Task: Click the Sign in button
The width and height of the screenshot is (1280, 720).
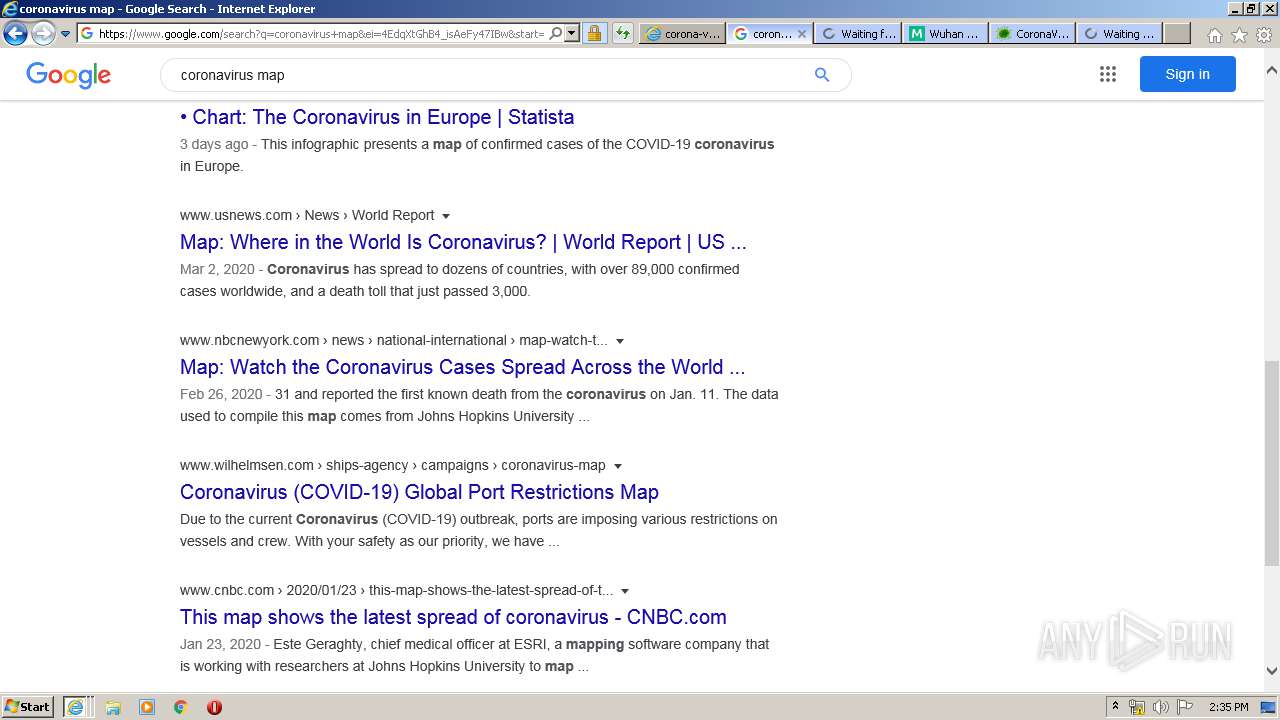Action: point(1187,74)
